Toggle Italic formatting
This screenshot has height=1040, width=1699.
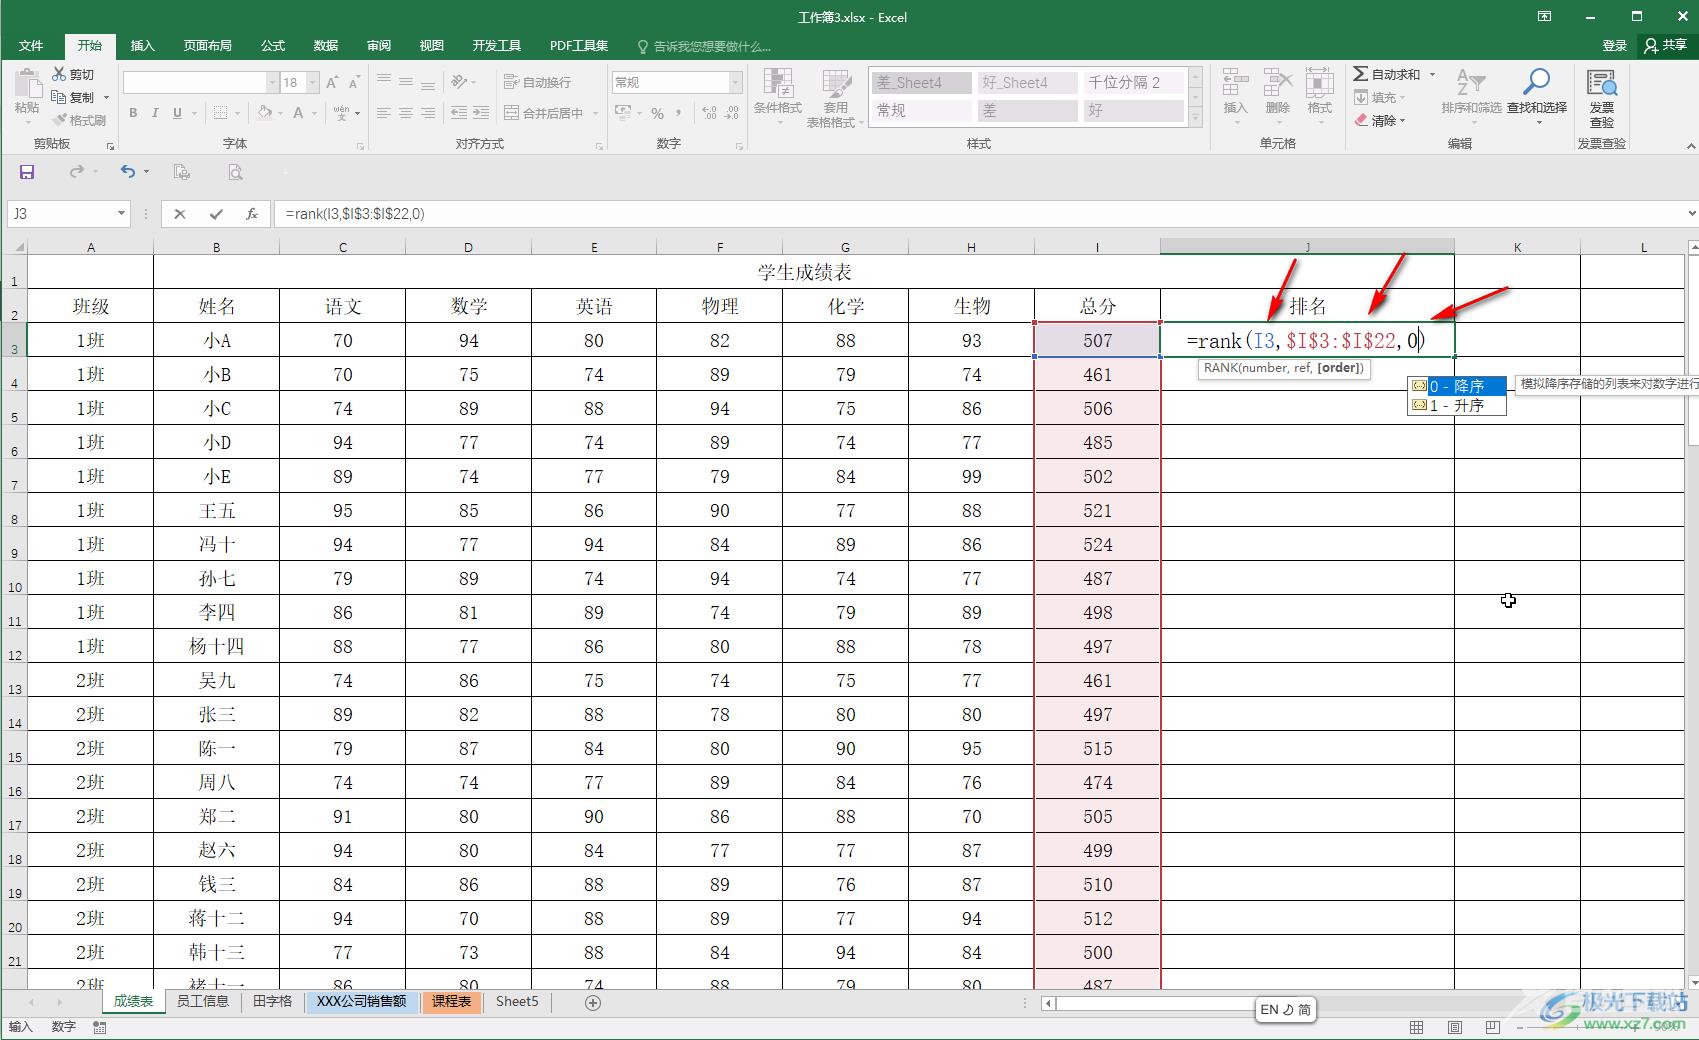point(155,113)
